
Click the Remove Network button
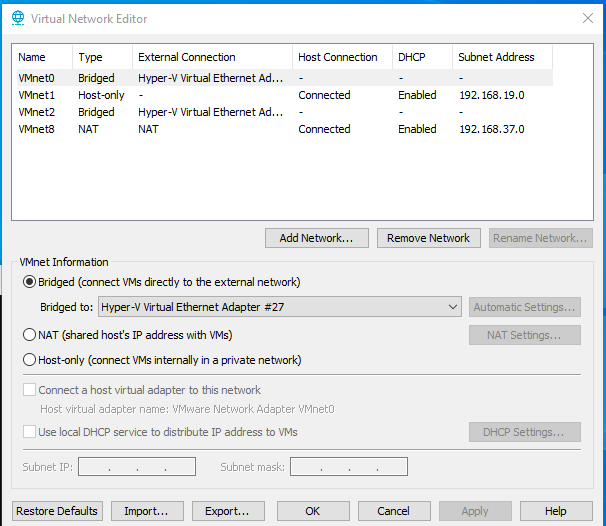[429, 238]
